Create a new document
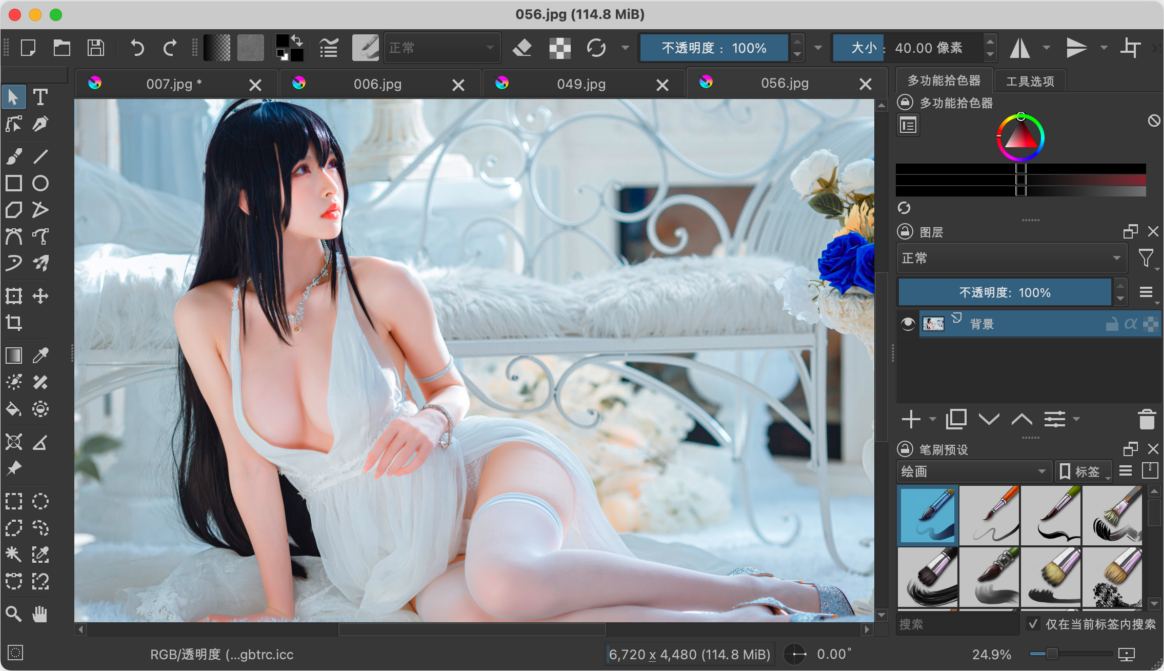This screenshot has height=671, width=1164. tap(28, 48)
